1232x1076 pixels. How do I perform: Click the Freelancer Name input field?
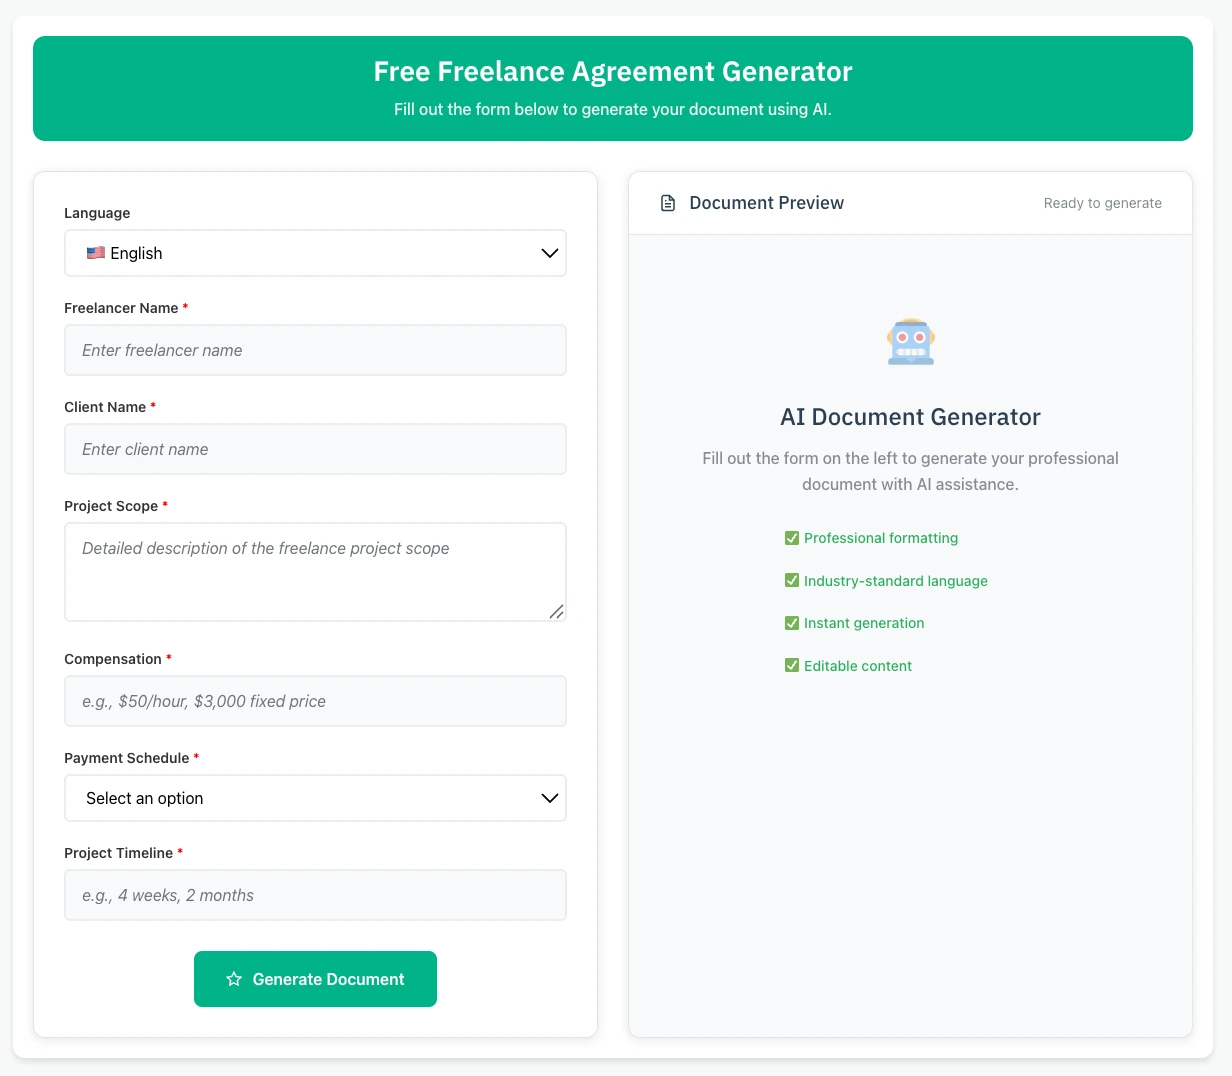pos(315,350)
